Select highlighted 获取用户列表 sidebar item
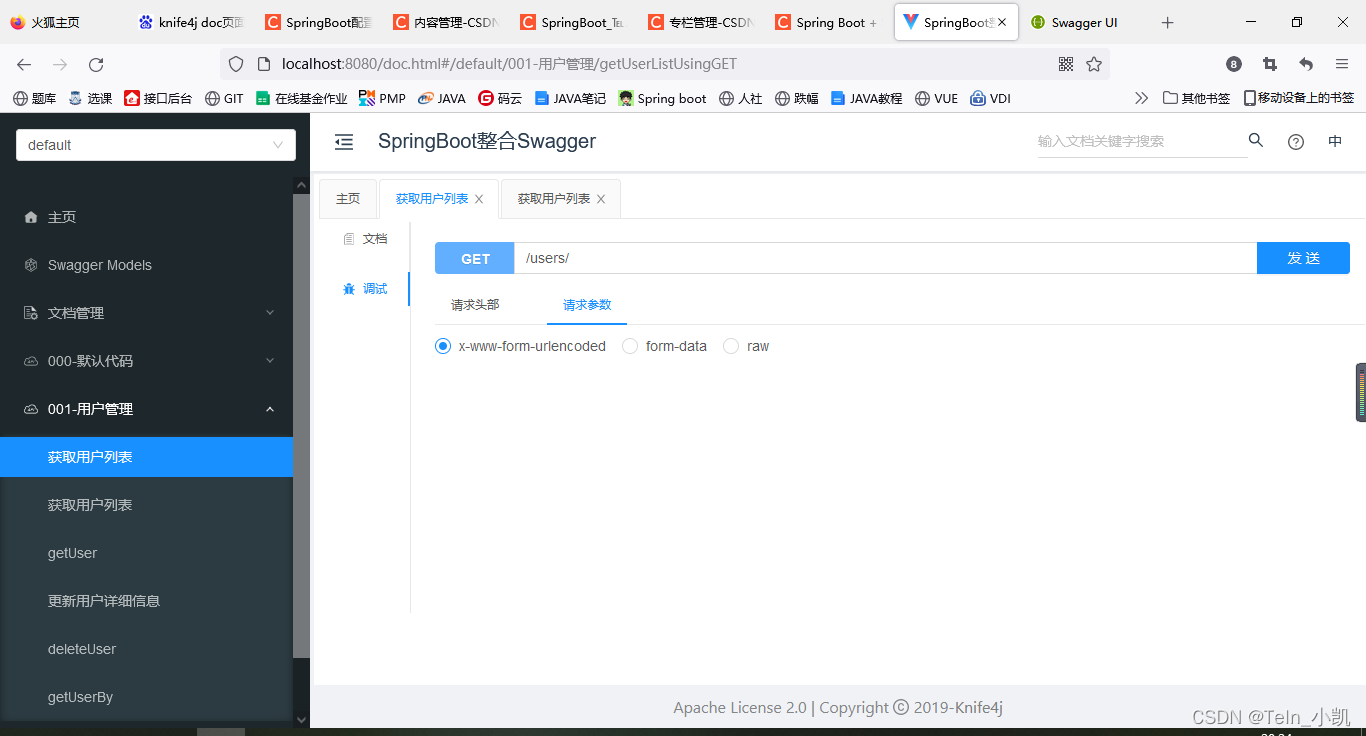The width and height of the screenshot is (1366, 736). [x=146, y=457]
